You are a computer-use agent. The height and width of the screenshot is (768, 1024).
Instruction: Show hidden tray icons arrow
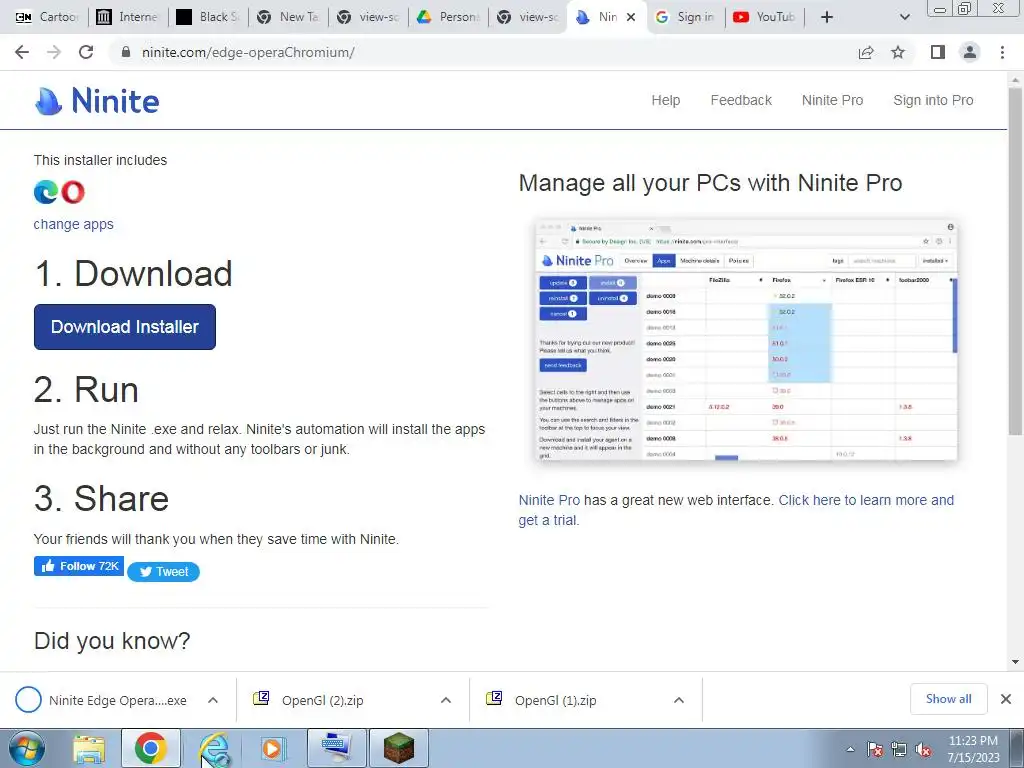[x=850, y=750]
